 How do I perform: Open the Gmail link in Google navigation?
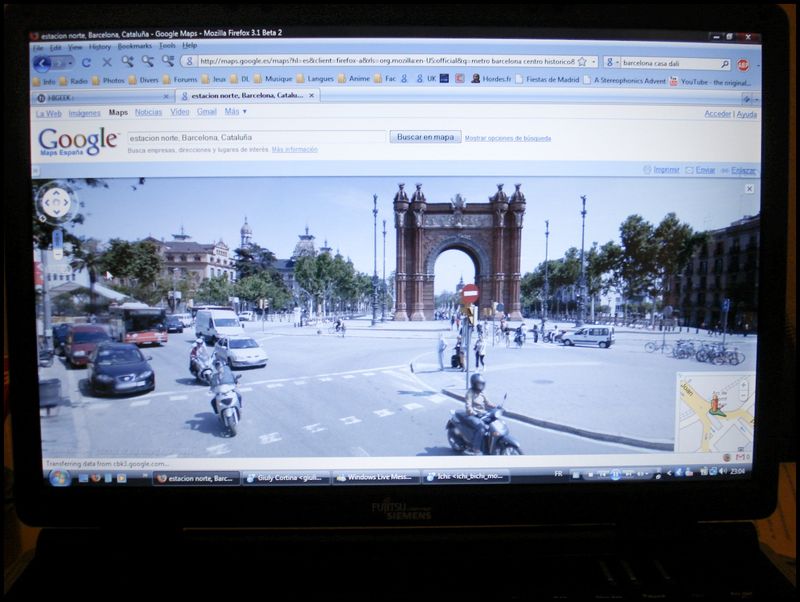click(x=207, y=112)
